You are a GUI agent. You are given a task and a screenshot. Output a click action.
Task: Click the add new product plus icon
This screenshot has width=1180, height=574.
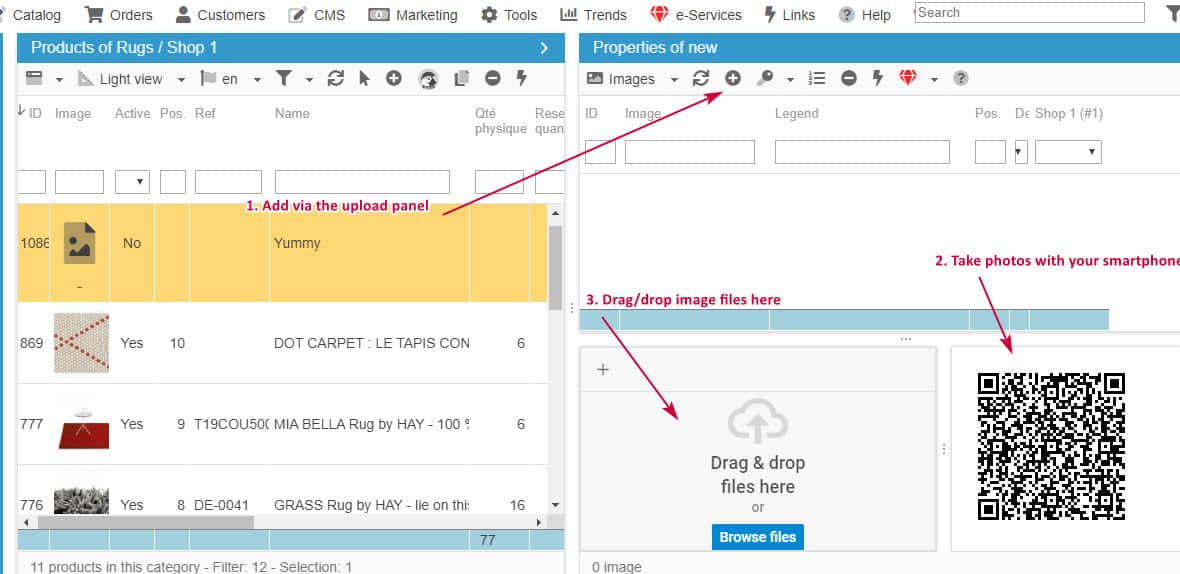394,78
